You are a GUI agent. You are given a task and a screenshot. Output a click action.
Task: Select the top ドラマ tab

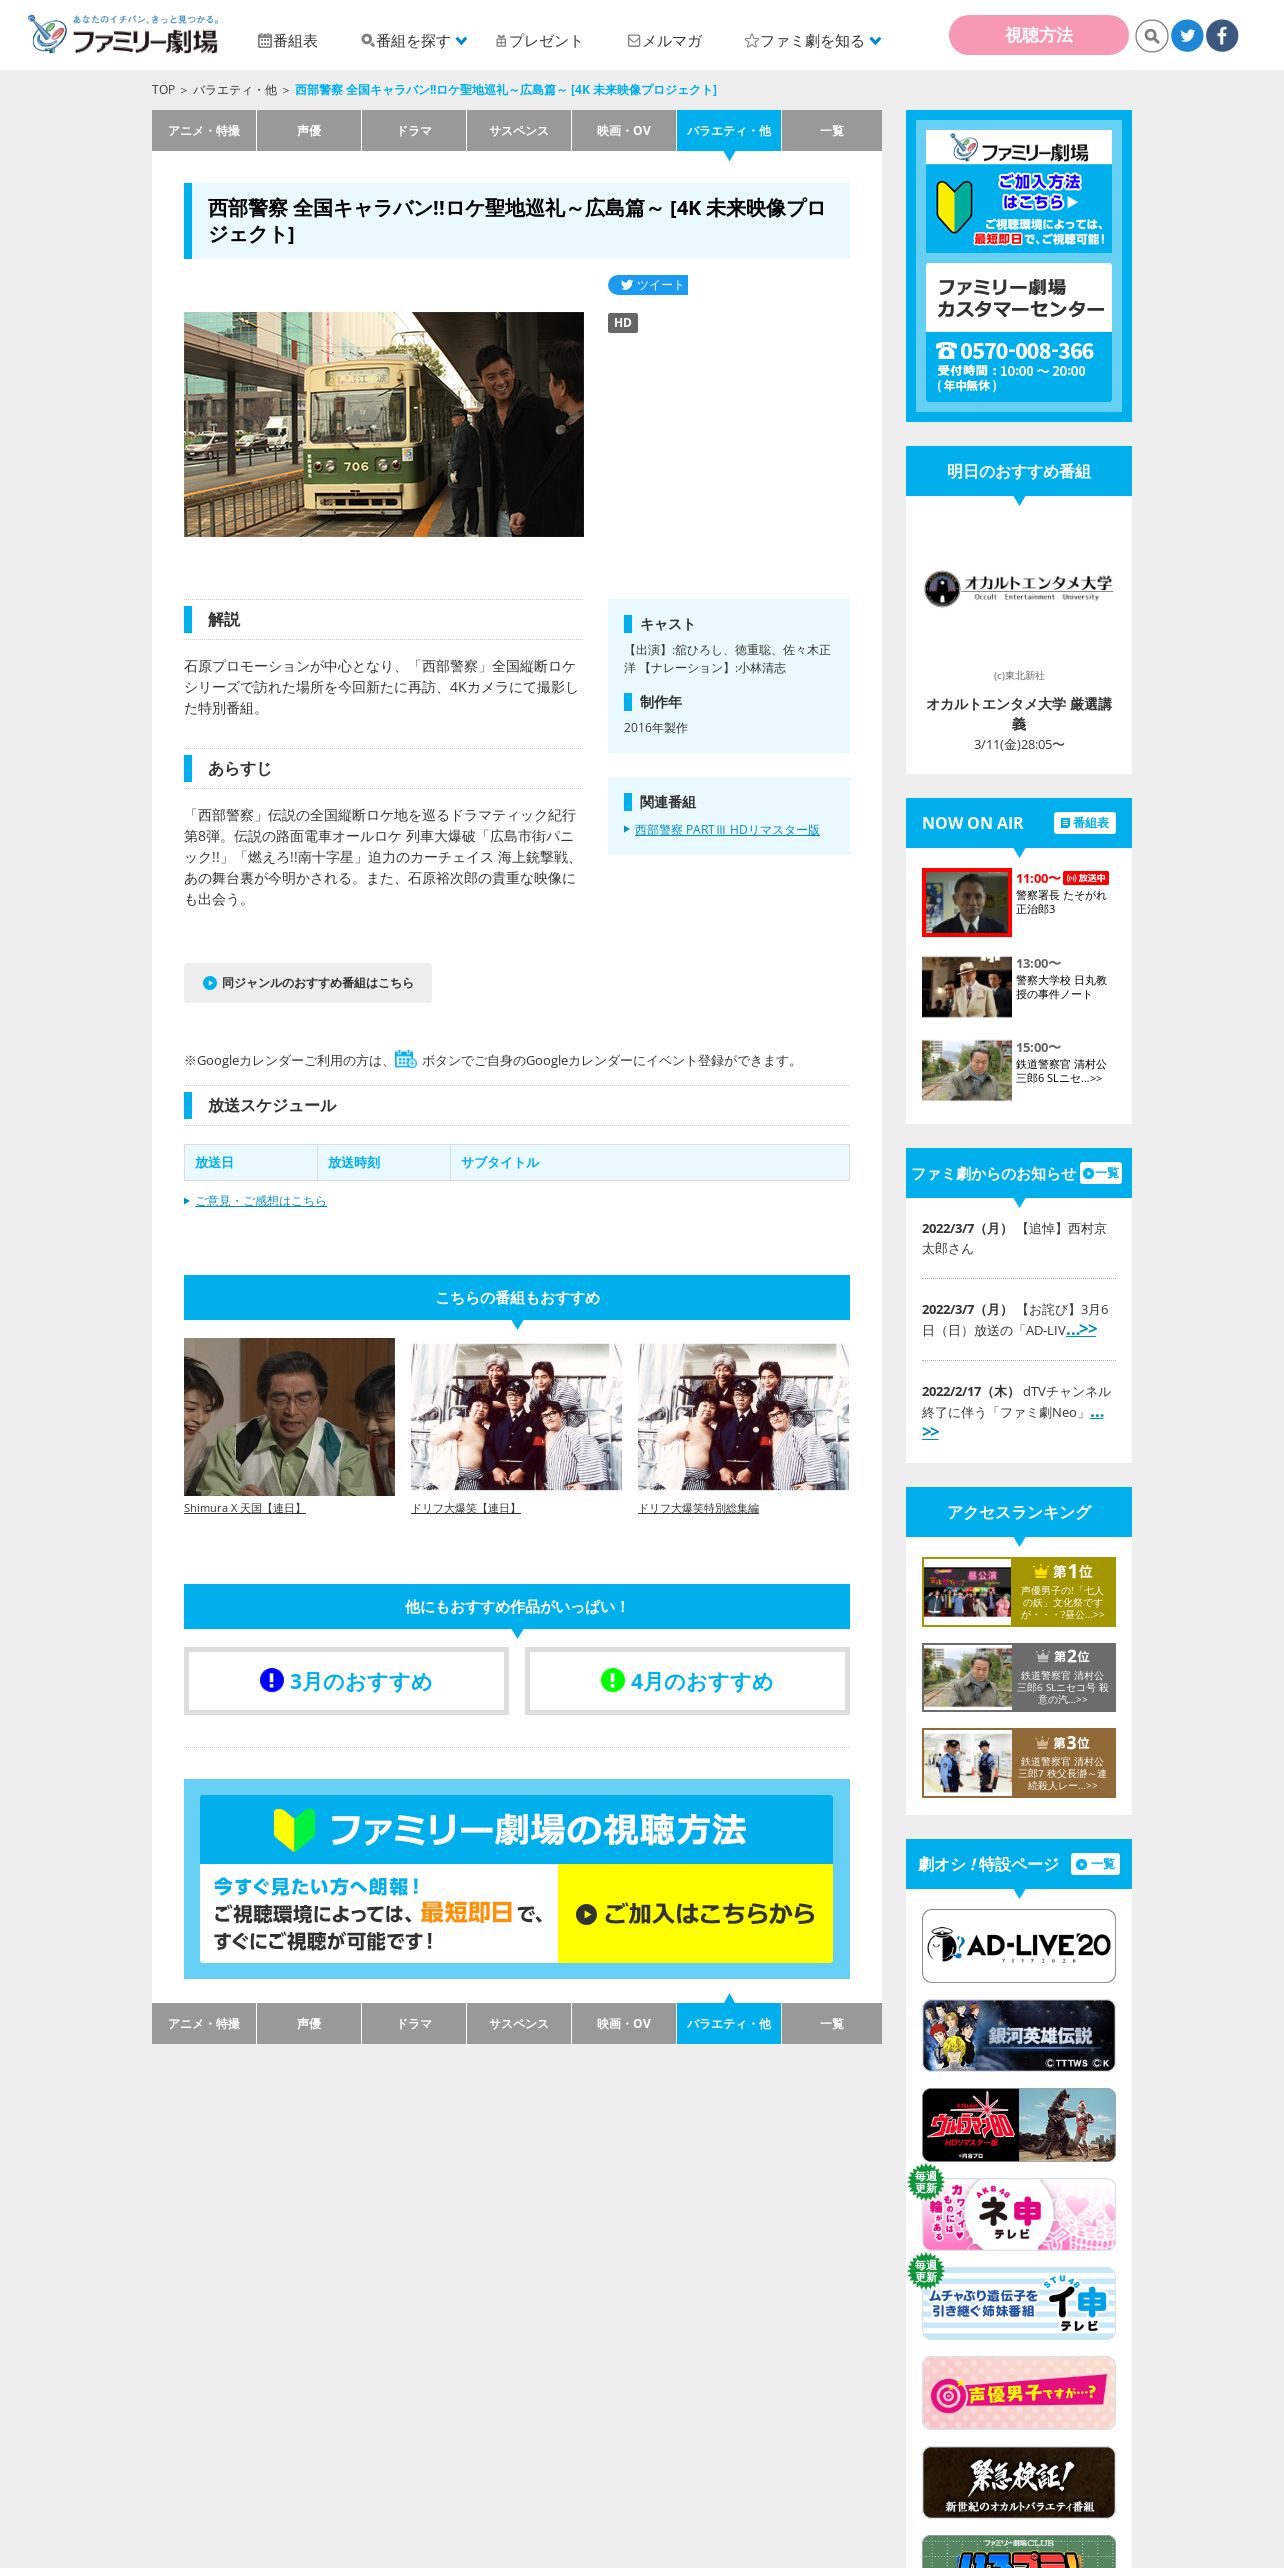414,131
